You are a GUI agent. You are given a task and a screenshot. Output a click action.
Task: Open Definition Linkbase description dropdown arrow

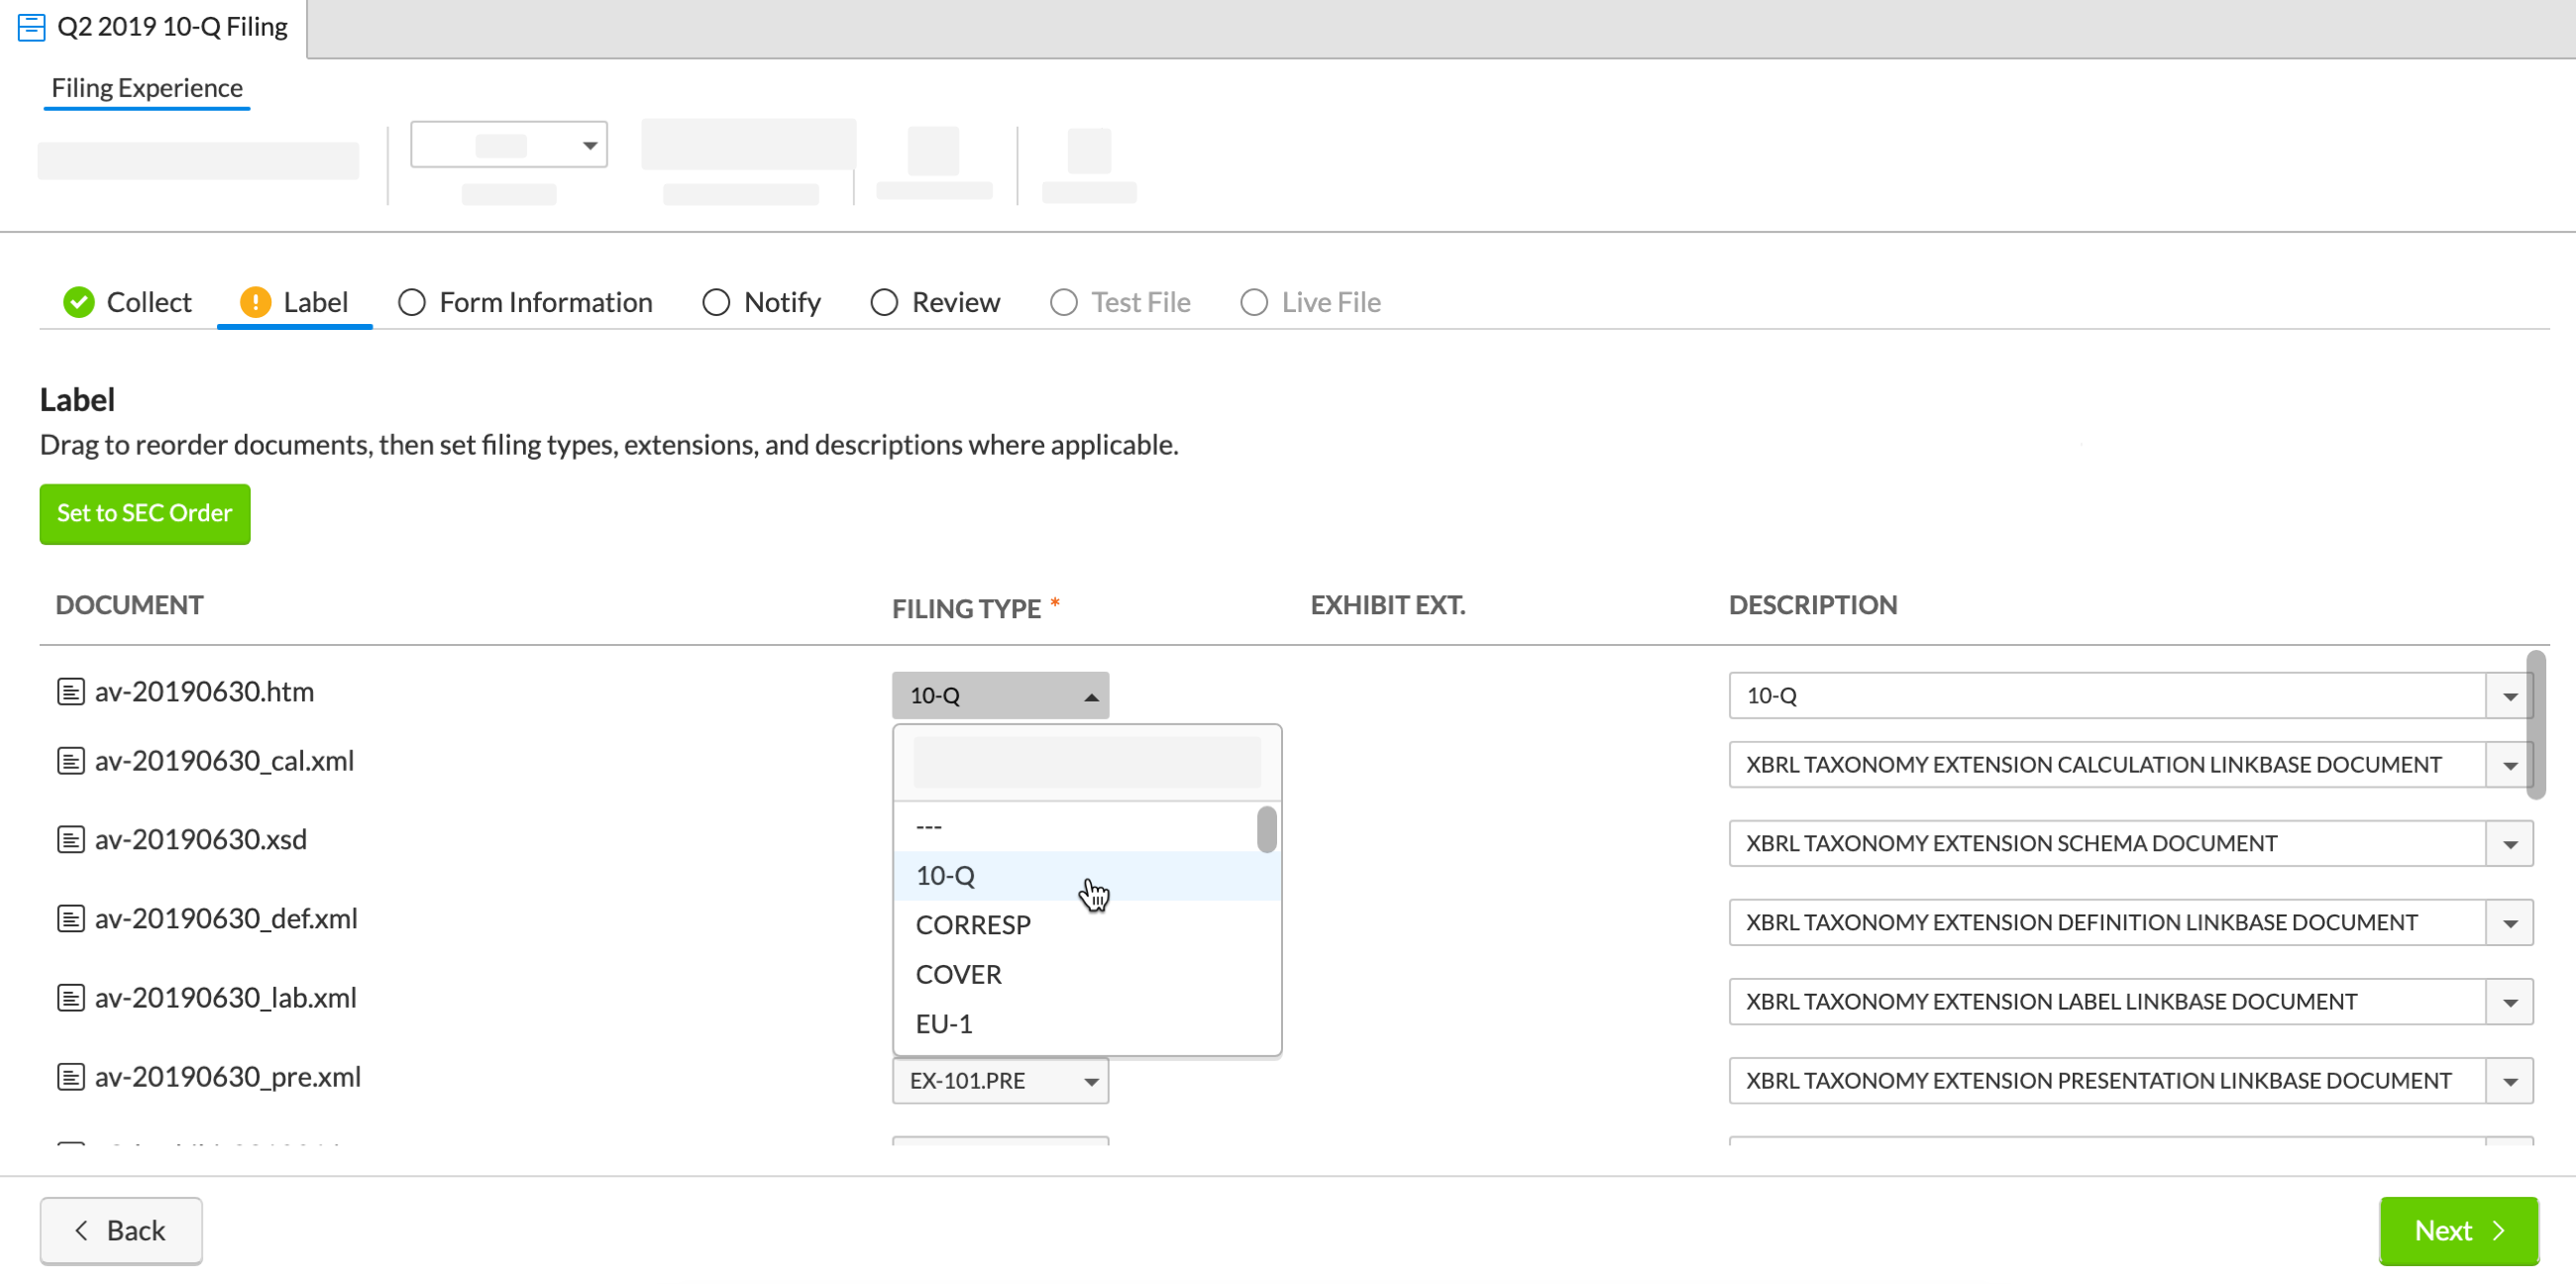point(2509,922)
